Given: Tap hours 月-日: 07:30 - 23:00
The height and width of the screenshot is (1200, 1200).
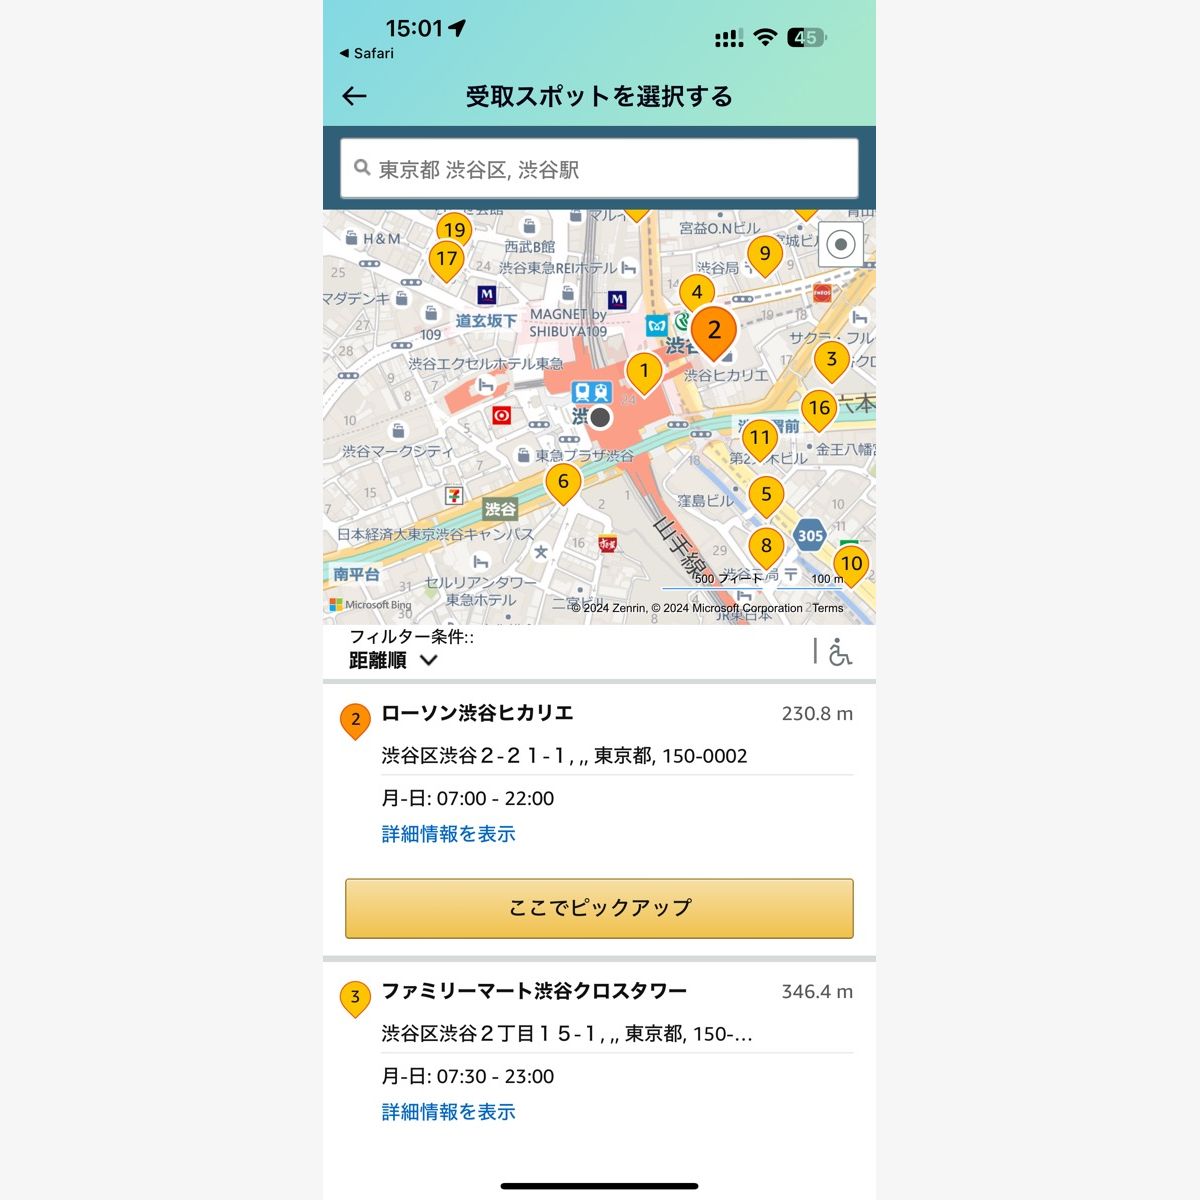Looking at the screenshot, I should [x=467, y=1077].
